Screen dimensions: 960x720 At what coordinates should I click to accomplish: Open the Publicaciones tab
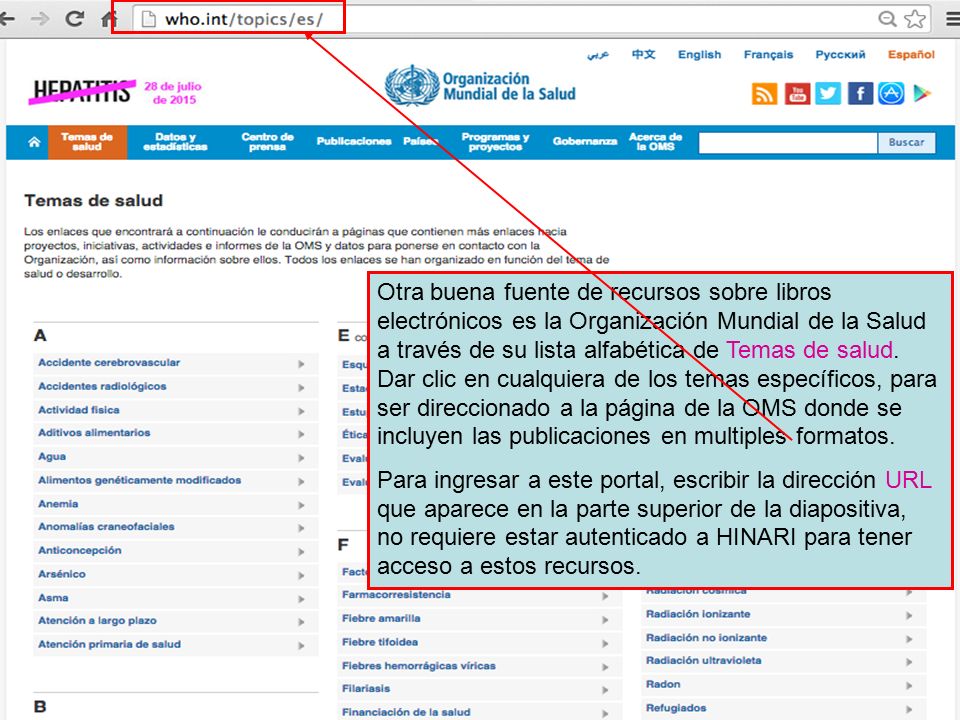[354, 141]
